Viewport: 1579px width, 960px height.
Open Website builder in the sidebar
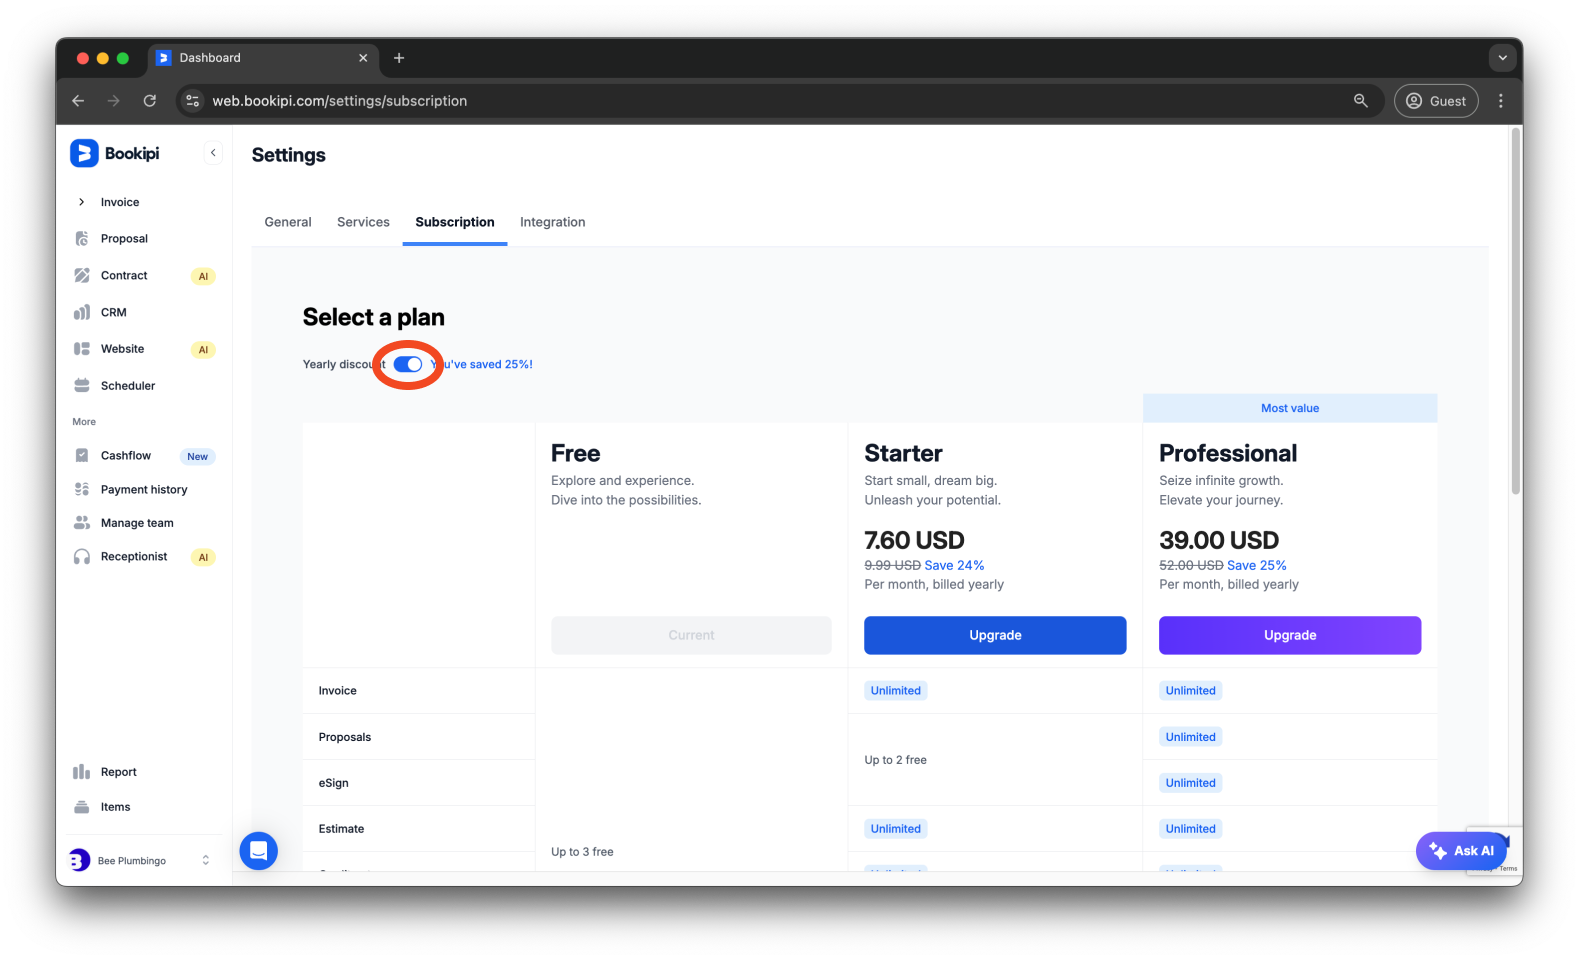click(122, 349)
